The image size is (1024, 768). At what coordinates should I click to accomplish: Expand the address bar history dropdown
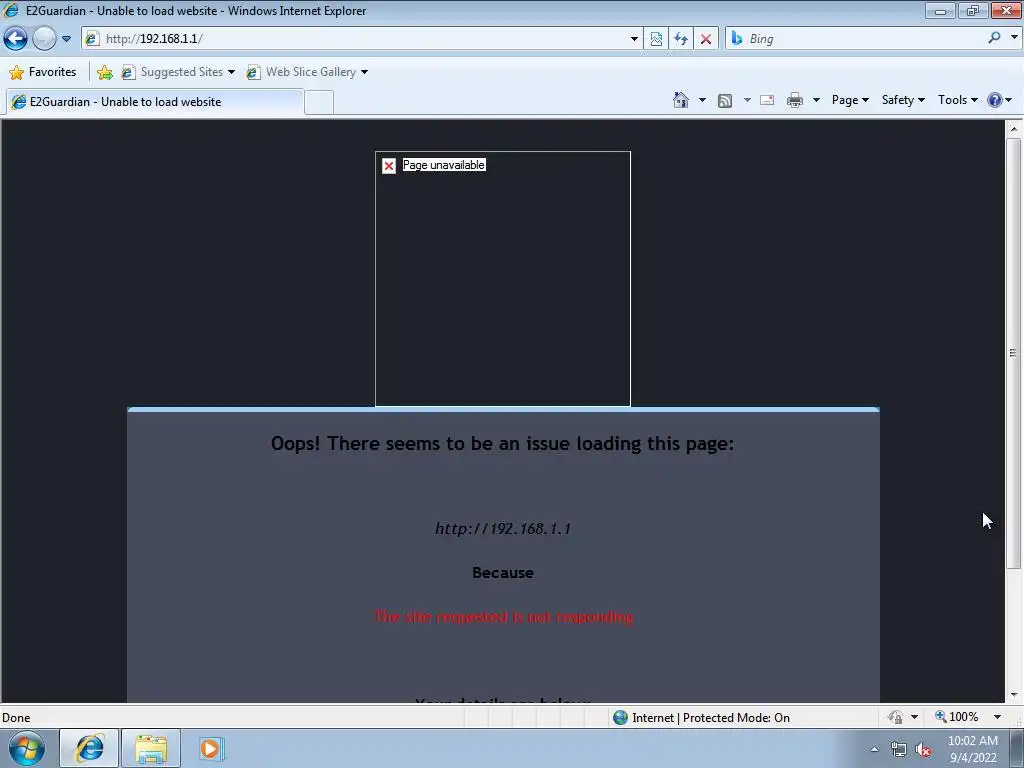coord(634,39)
